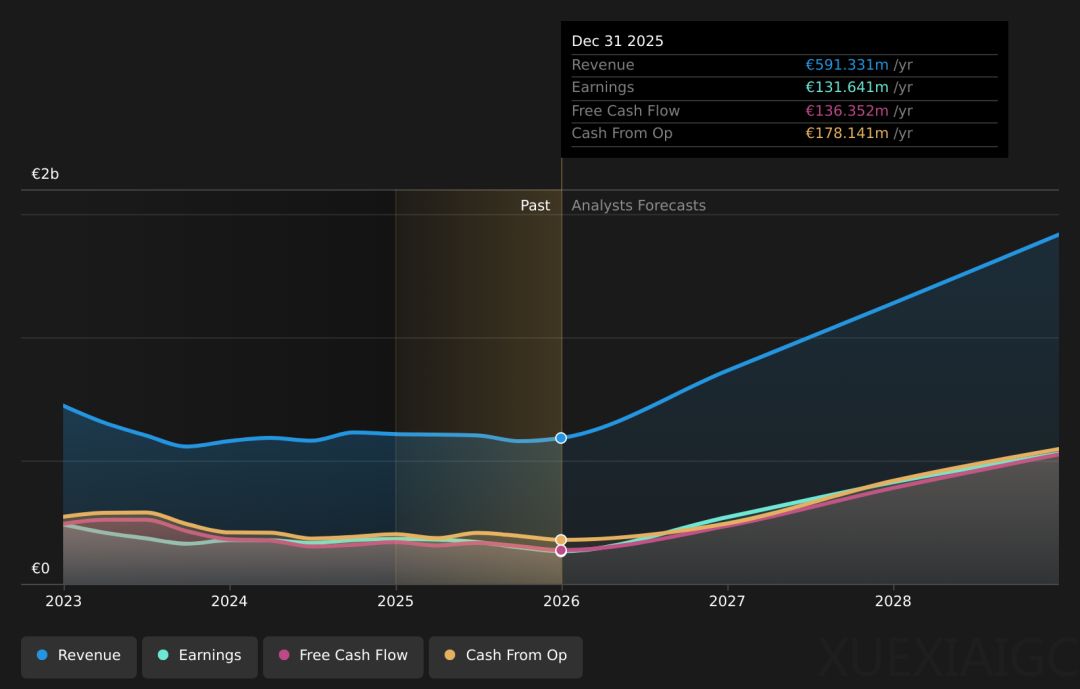Screen dimensions: 1080x689
Task: Click the pink Free Cash Flow marker at 2026
Action: coord(561,551)
